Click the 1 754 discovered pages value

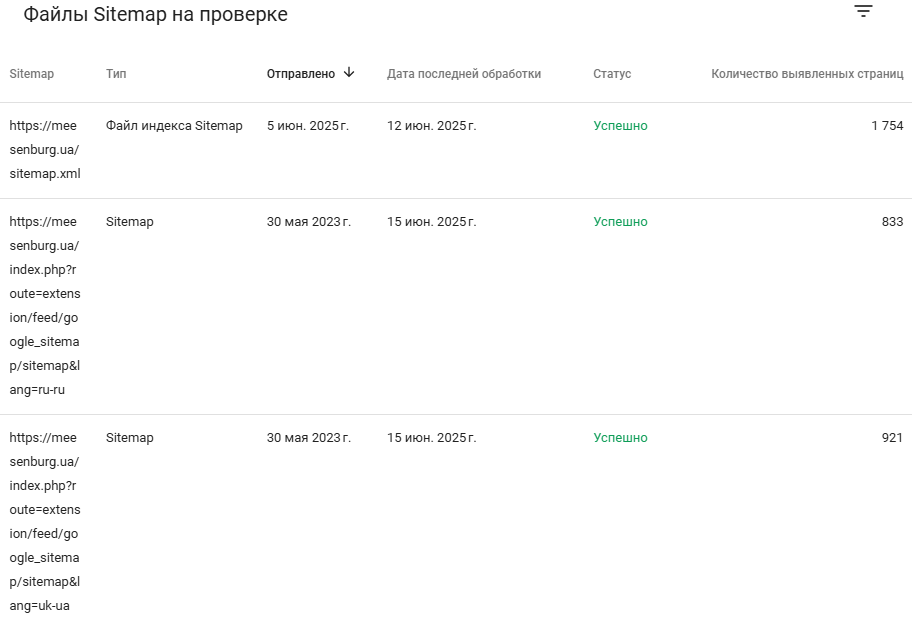click(x=887, y=126)
